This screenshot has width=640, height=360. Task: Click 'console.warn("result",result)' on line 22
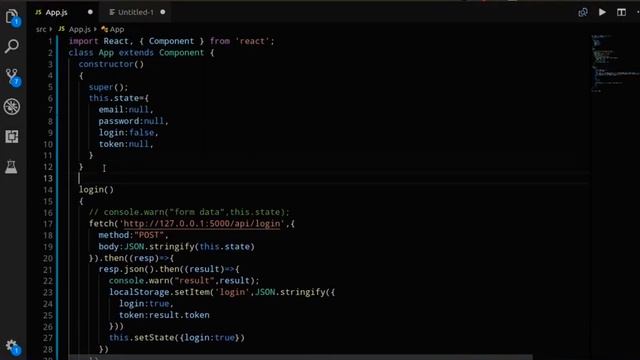tap(182, 281)
